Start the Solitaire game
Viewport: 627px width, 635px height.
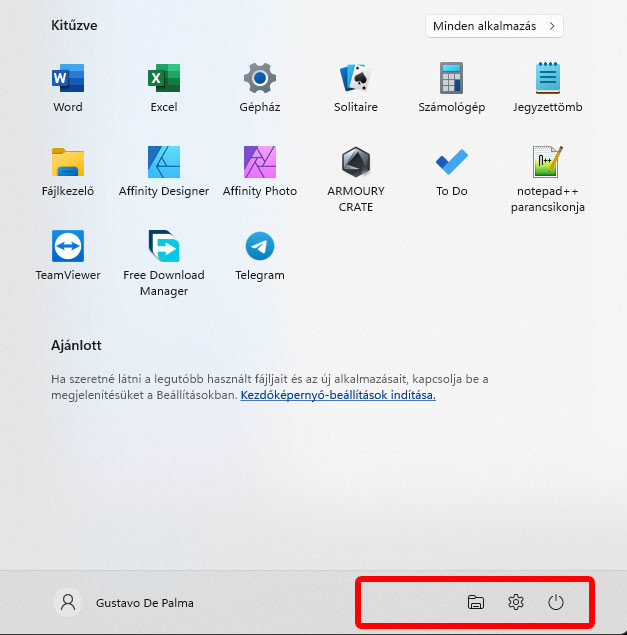pyautogui.click(x=356, y=79)
